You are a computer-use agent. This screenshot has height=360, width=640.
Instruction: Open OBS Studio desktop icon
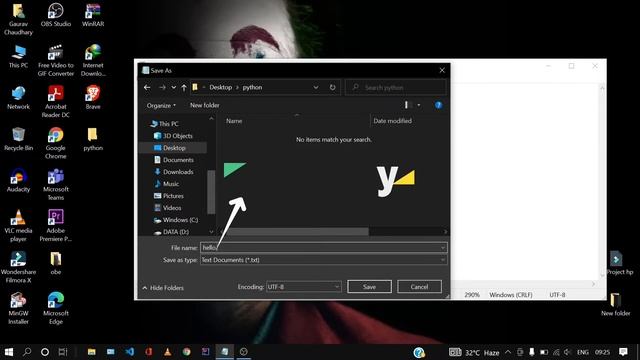coord(56,15)
